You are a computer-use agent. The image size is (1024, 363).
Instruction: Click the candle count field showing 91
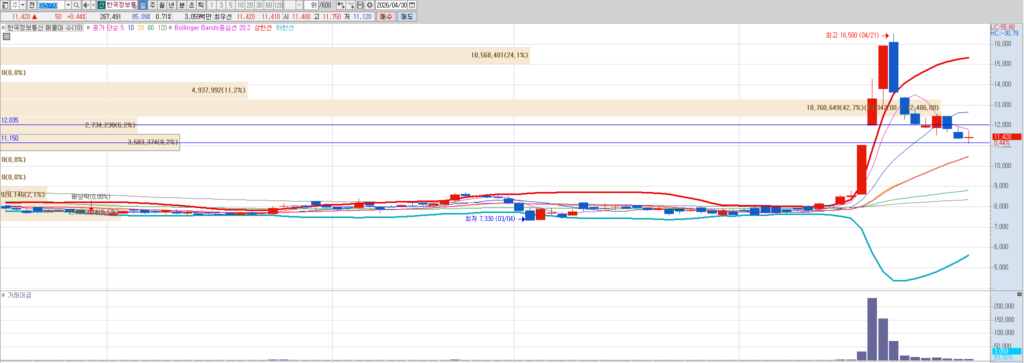tap(311, 5)
